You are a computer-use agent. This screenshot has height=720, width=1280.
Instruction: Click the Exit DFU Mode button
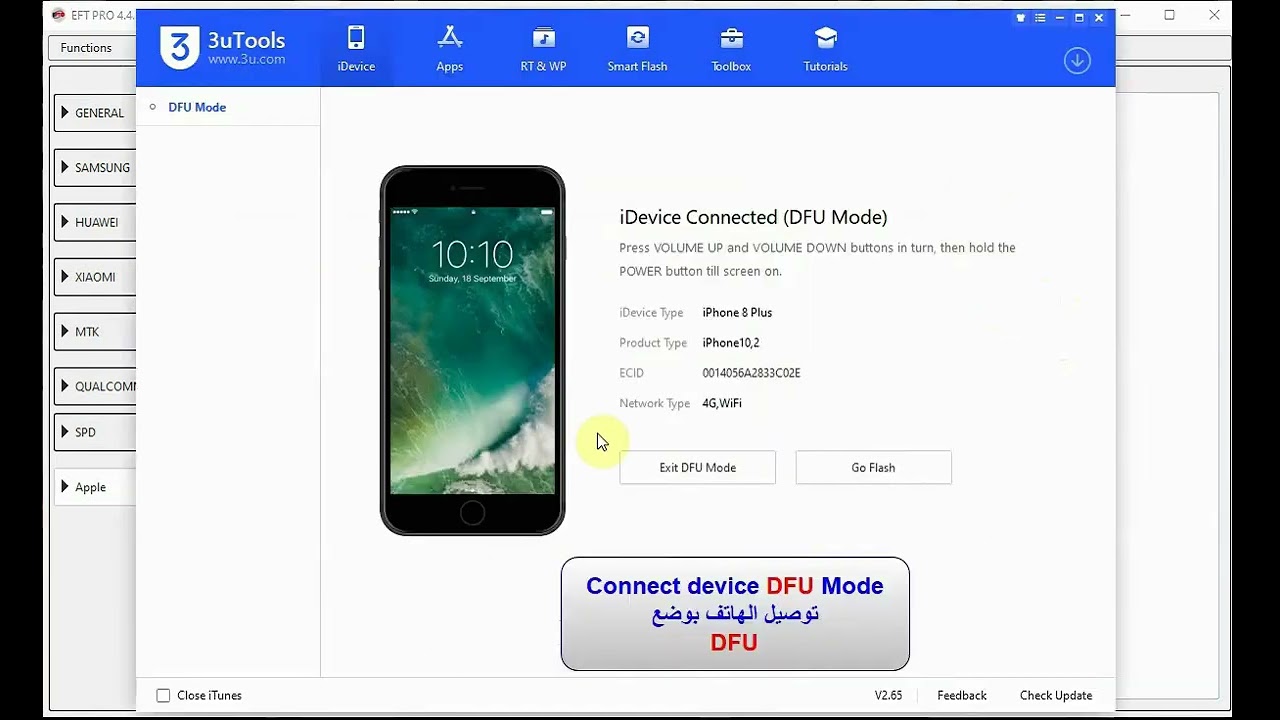click(697, 467)
